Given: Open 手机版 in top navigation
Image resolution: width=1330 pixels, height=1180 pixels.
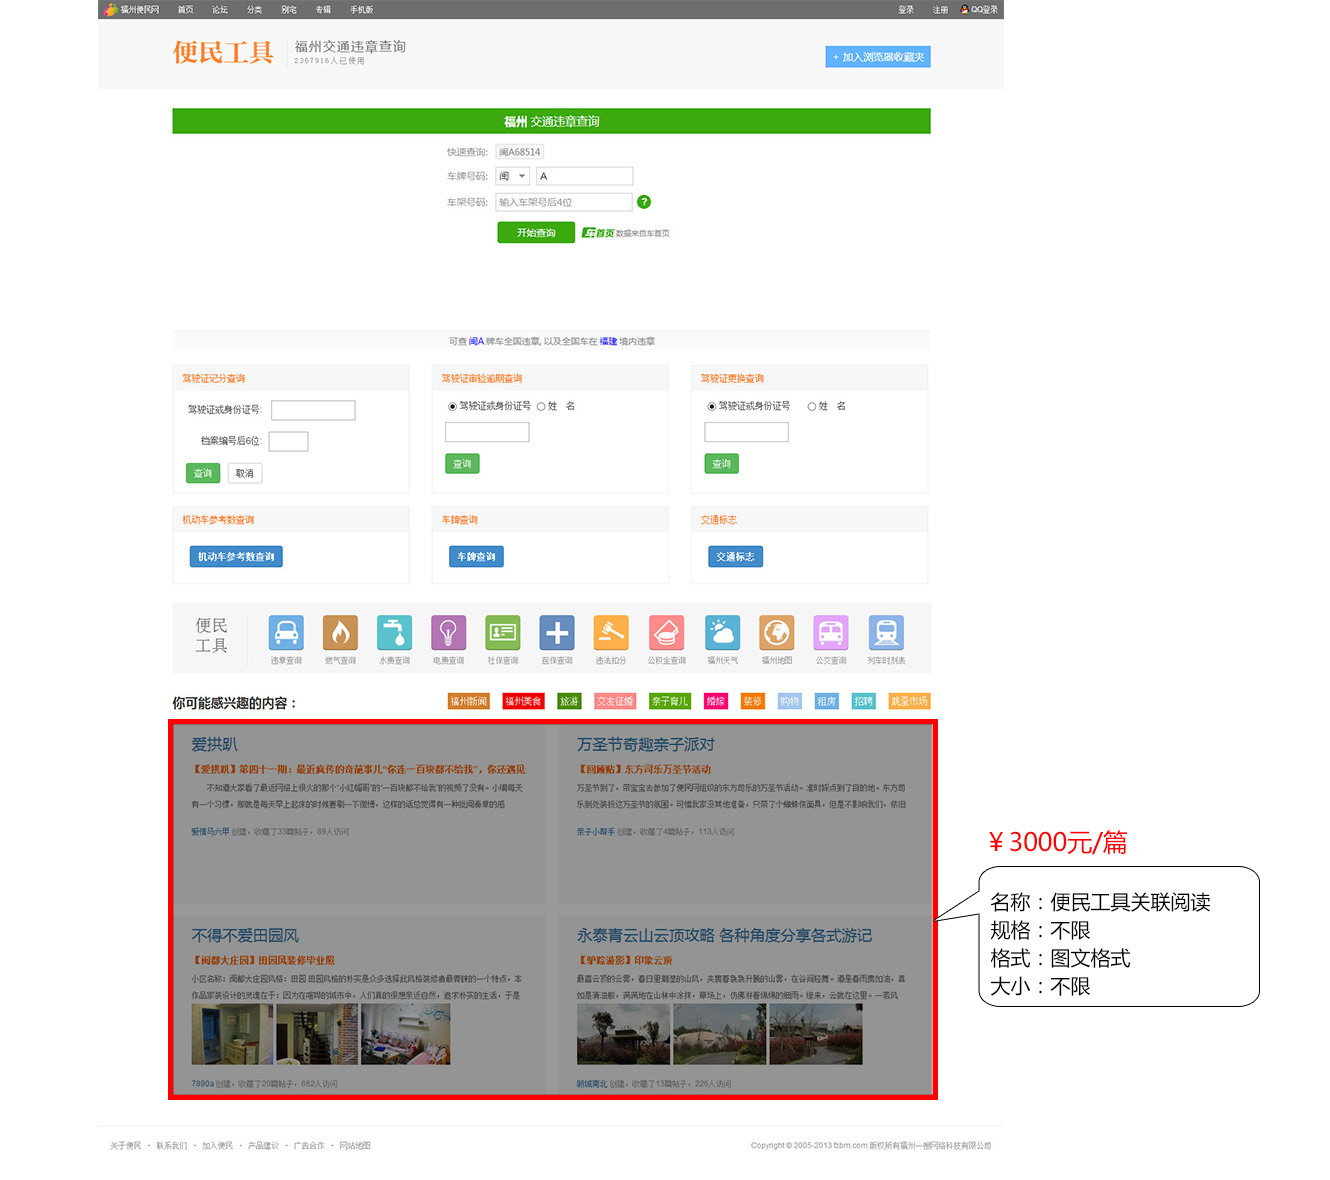Looking at the screenshot, I should coord(361,9).
